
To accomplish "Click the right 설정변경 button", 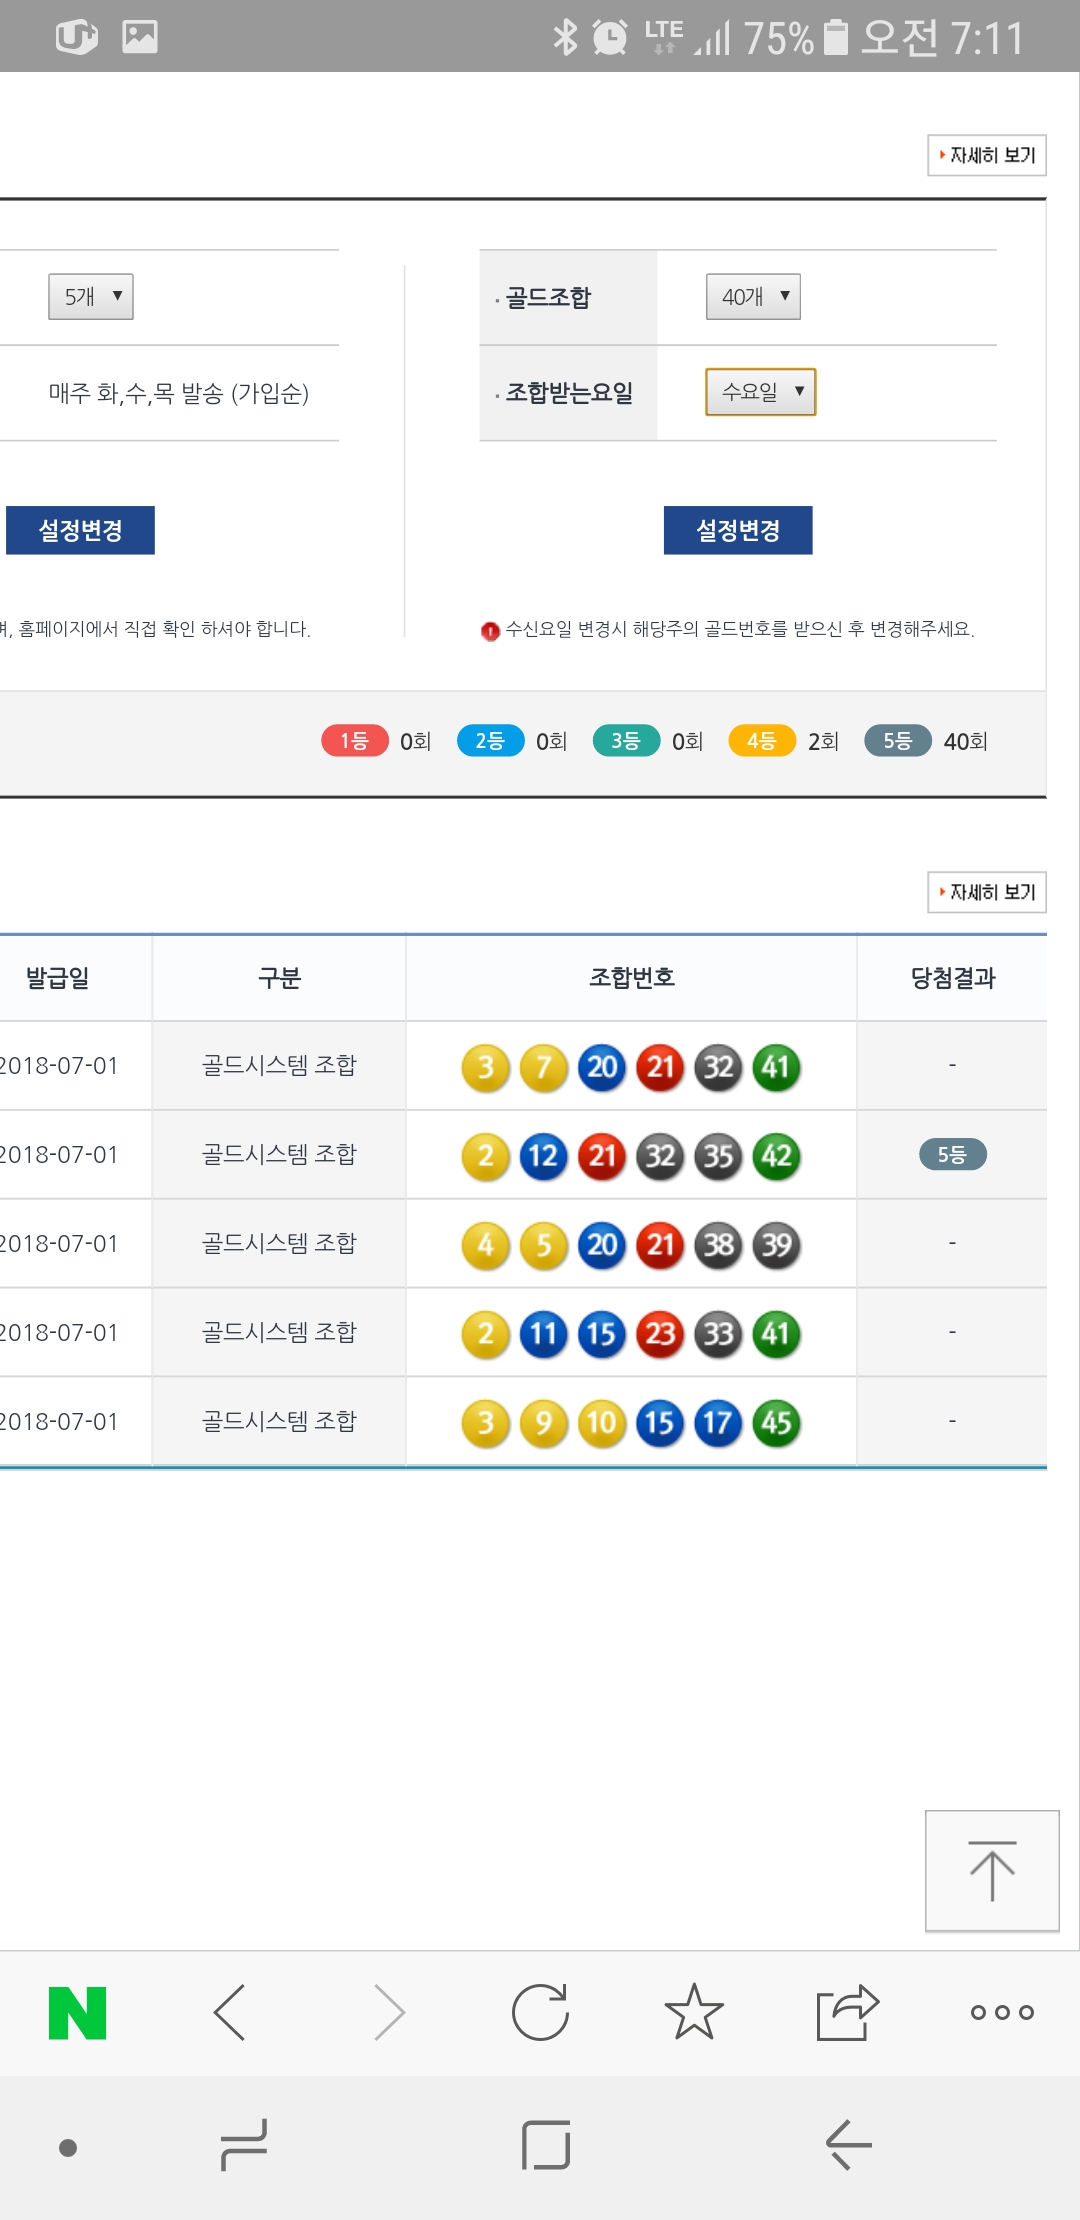I will tap(738, 530).
